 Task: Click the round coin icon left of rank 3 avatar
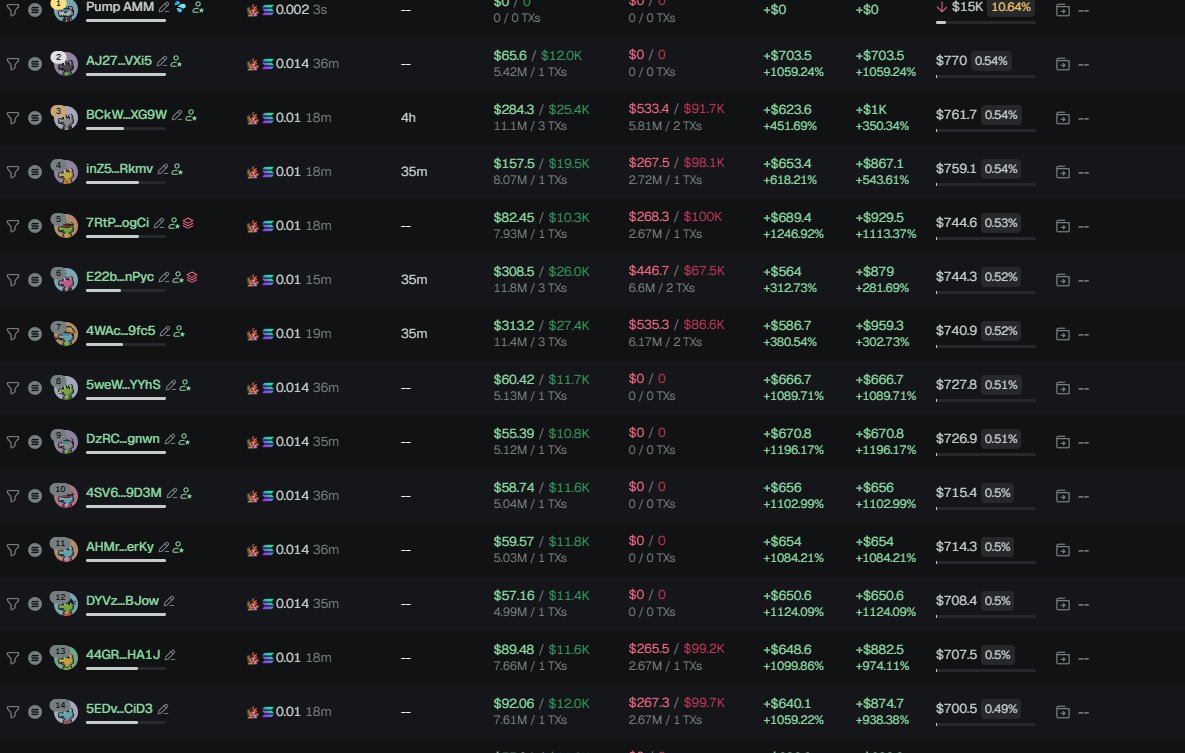click(x=35, y=117)
